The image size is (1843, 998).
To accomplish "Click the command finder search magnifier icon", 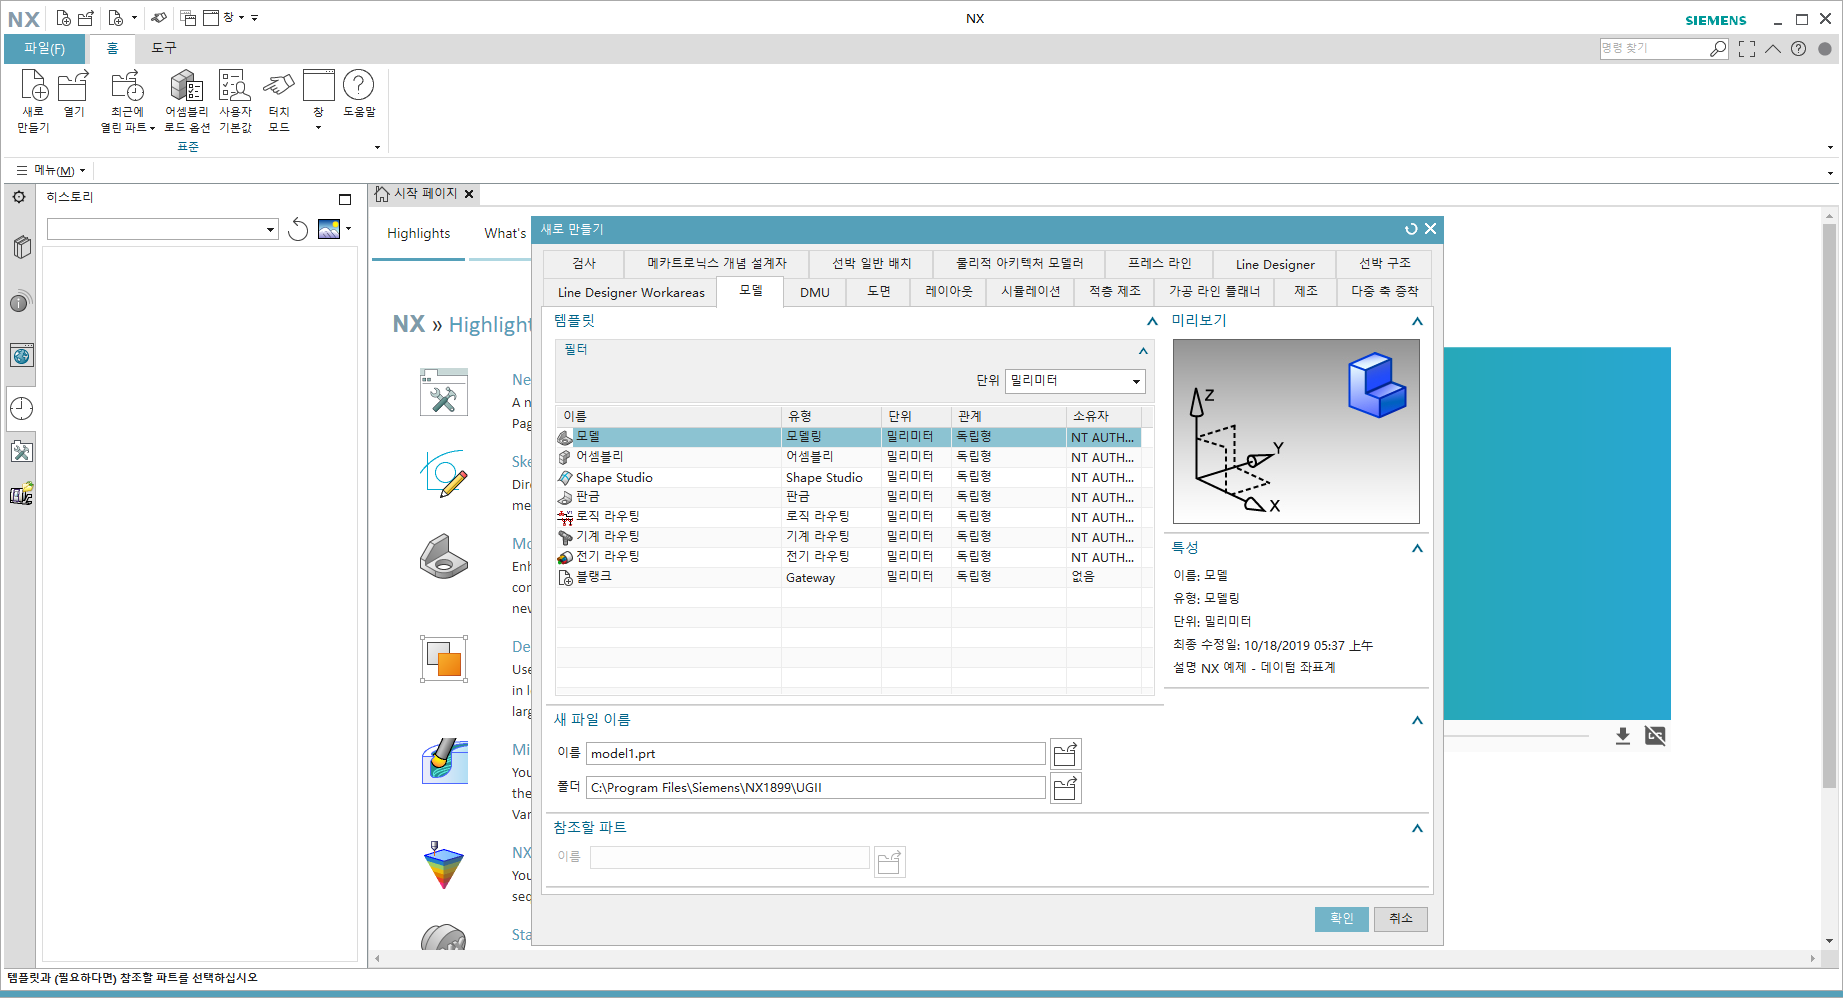I will coord(1718,48).
